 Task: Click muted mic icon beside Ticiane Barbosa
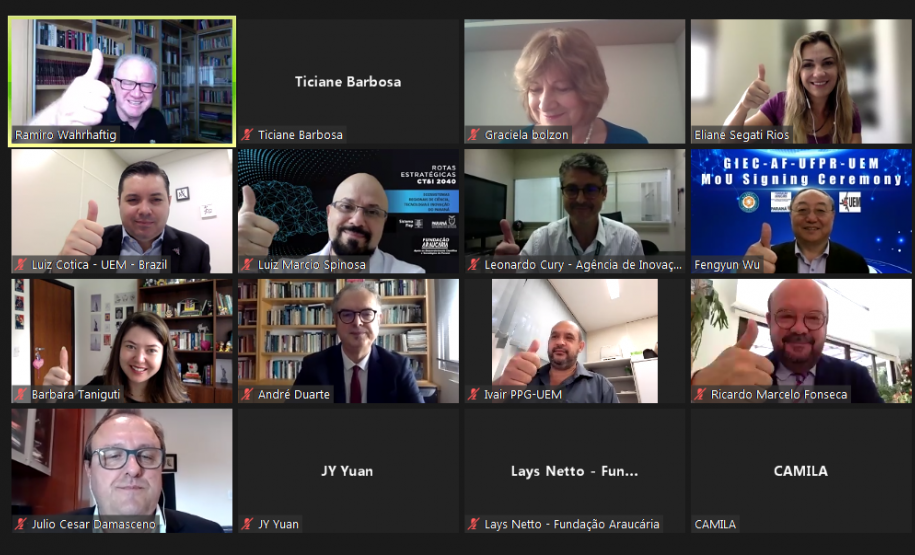pyautogui.click(x=247, y=135)
